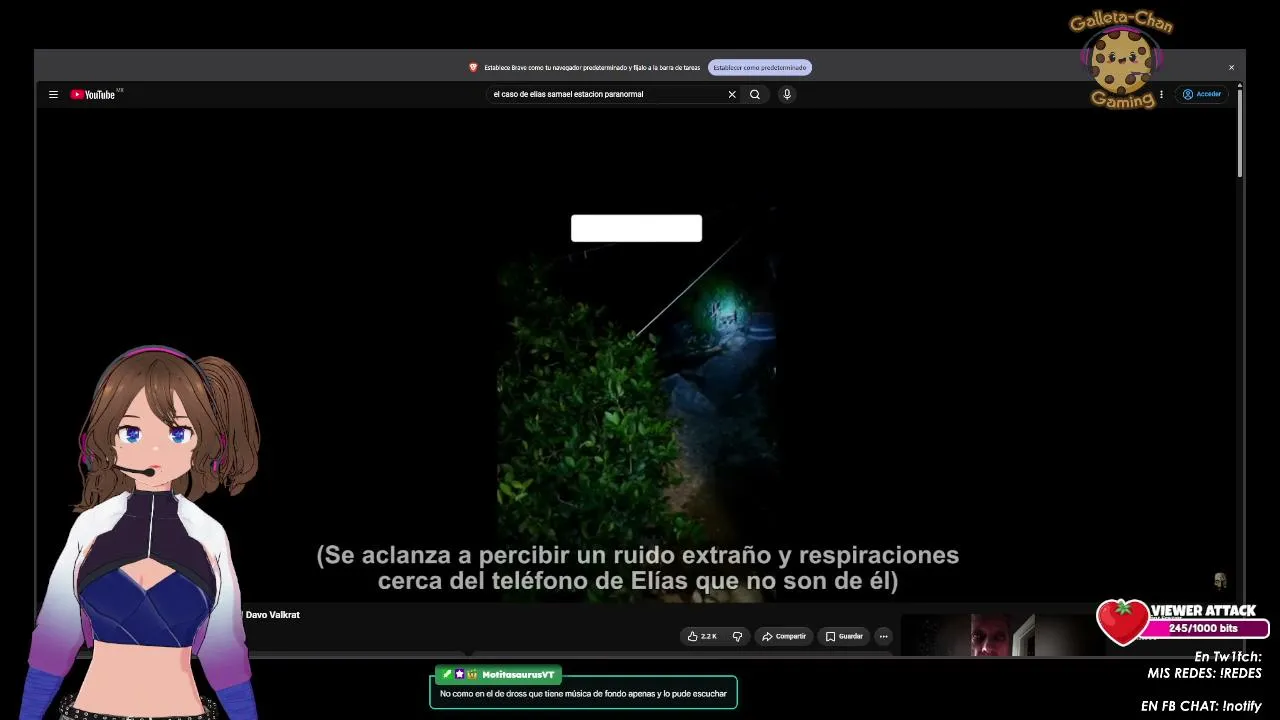This screenshot has height=720, width=1280.
Task: Click the YouTube page vertical scrollbar
Action: coord(1240,135)
